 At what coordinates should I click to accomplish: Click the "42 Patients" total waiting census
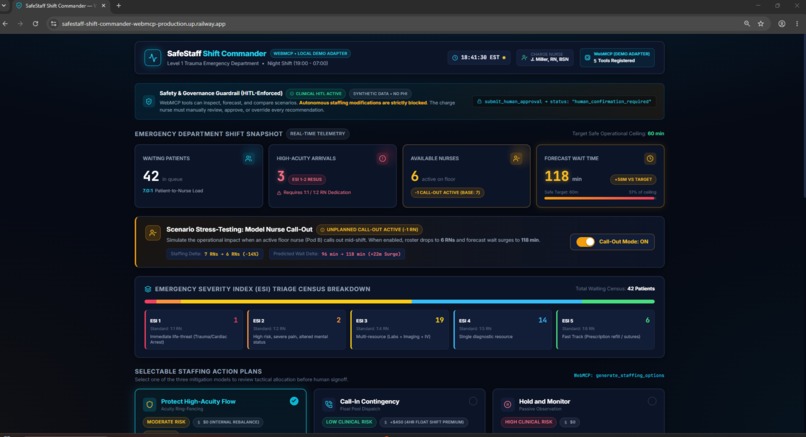coord(640,289)
